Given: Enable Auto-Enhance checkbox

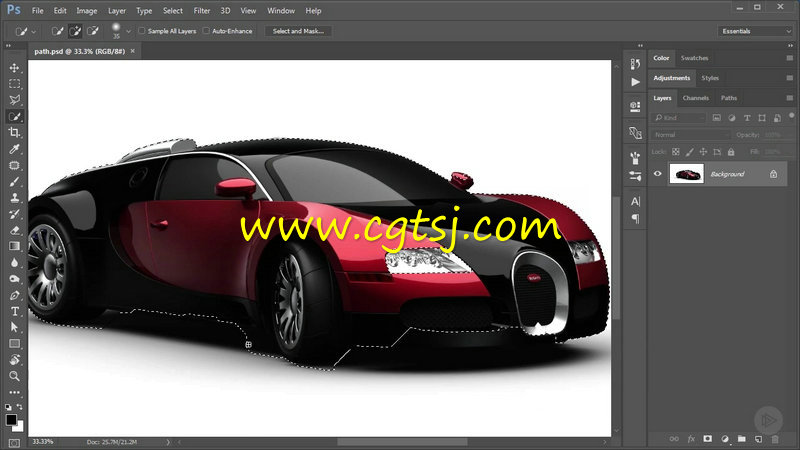Looking at the screenshot, I should tap(206, 31).
